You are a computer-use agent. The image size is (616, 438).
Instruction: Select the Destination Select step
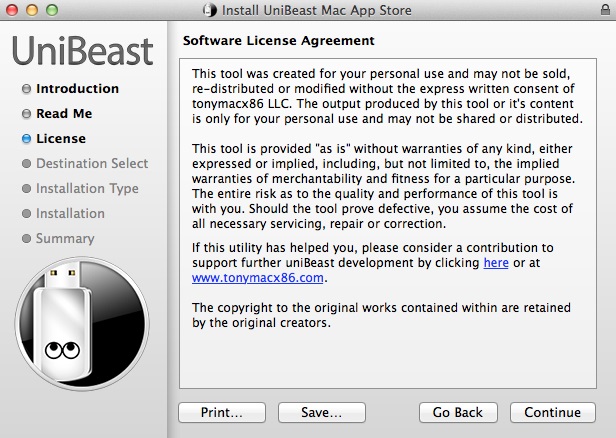click(x=92, y=163)
